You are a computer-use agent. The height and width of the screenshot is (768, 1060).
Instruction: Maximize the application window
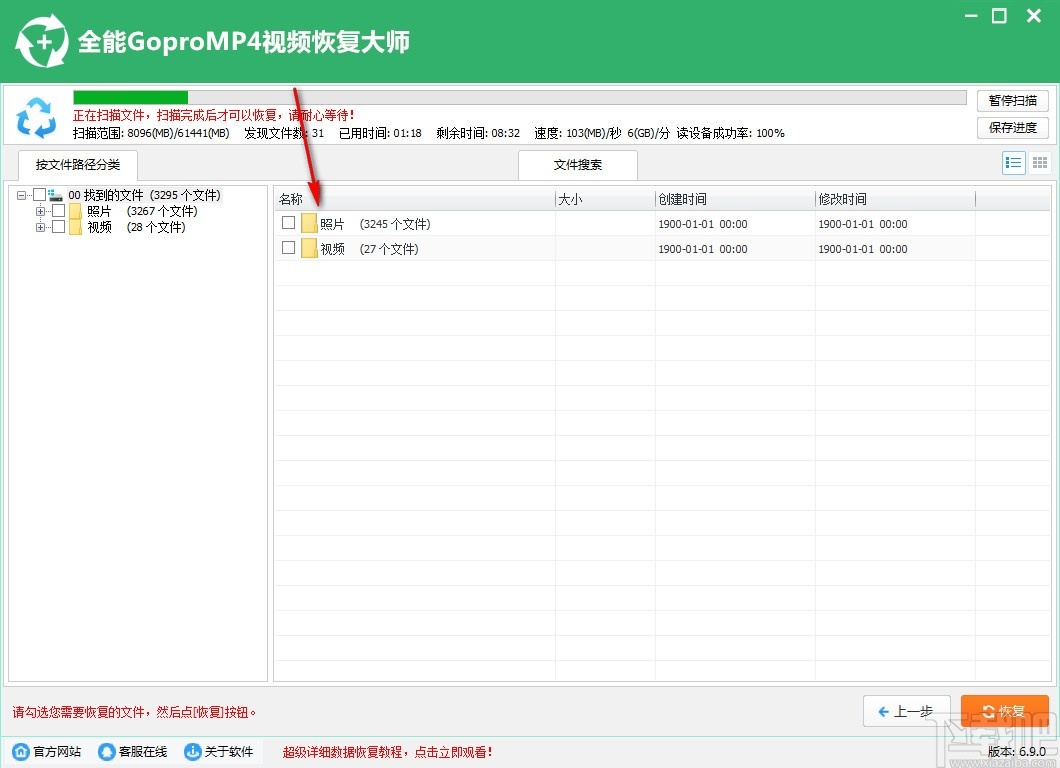point(999,16)
